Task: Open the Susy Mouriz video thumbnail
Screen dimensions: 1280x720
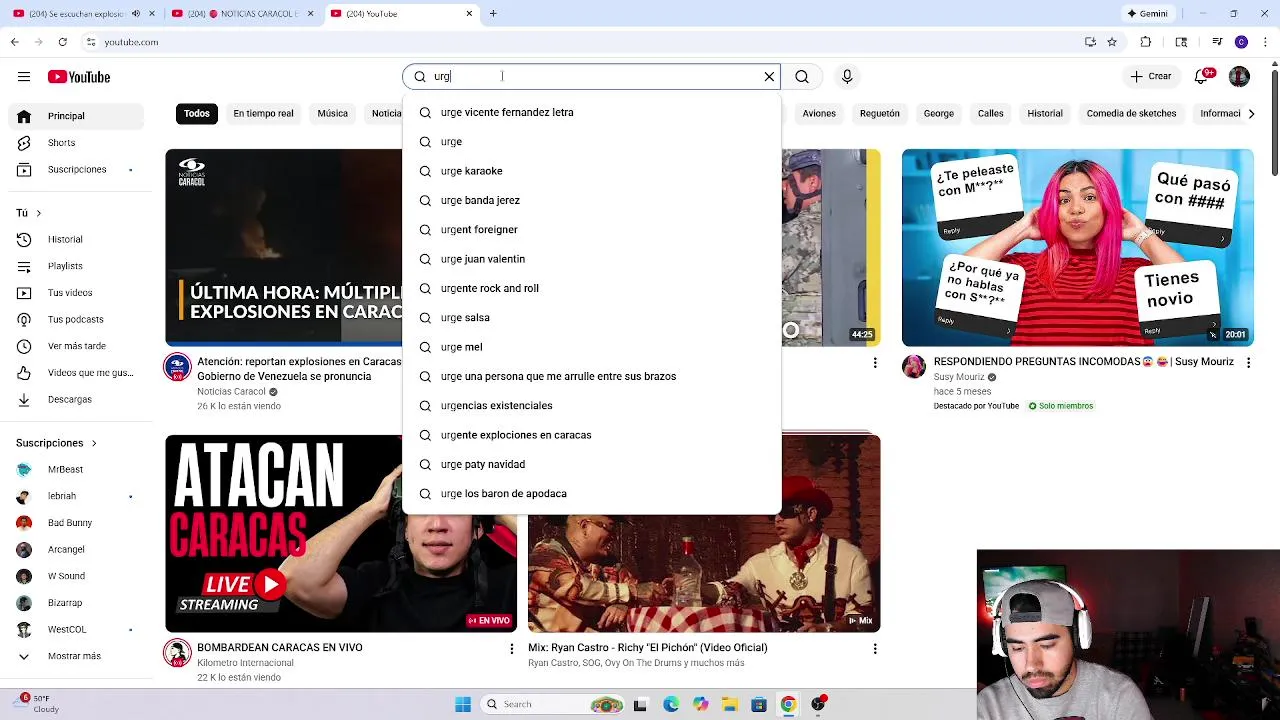Action: tap(1077, 247)
